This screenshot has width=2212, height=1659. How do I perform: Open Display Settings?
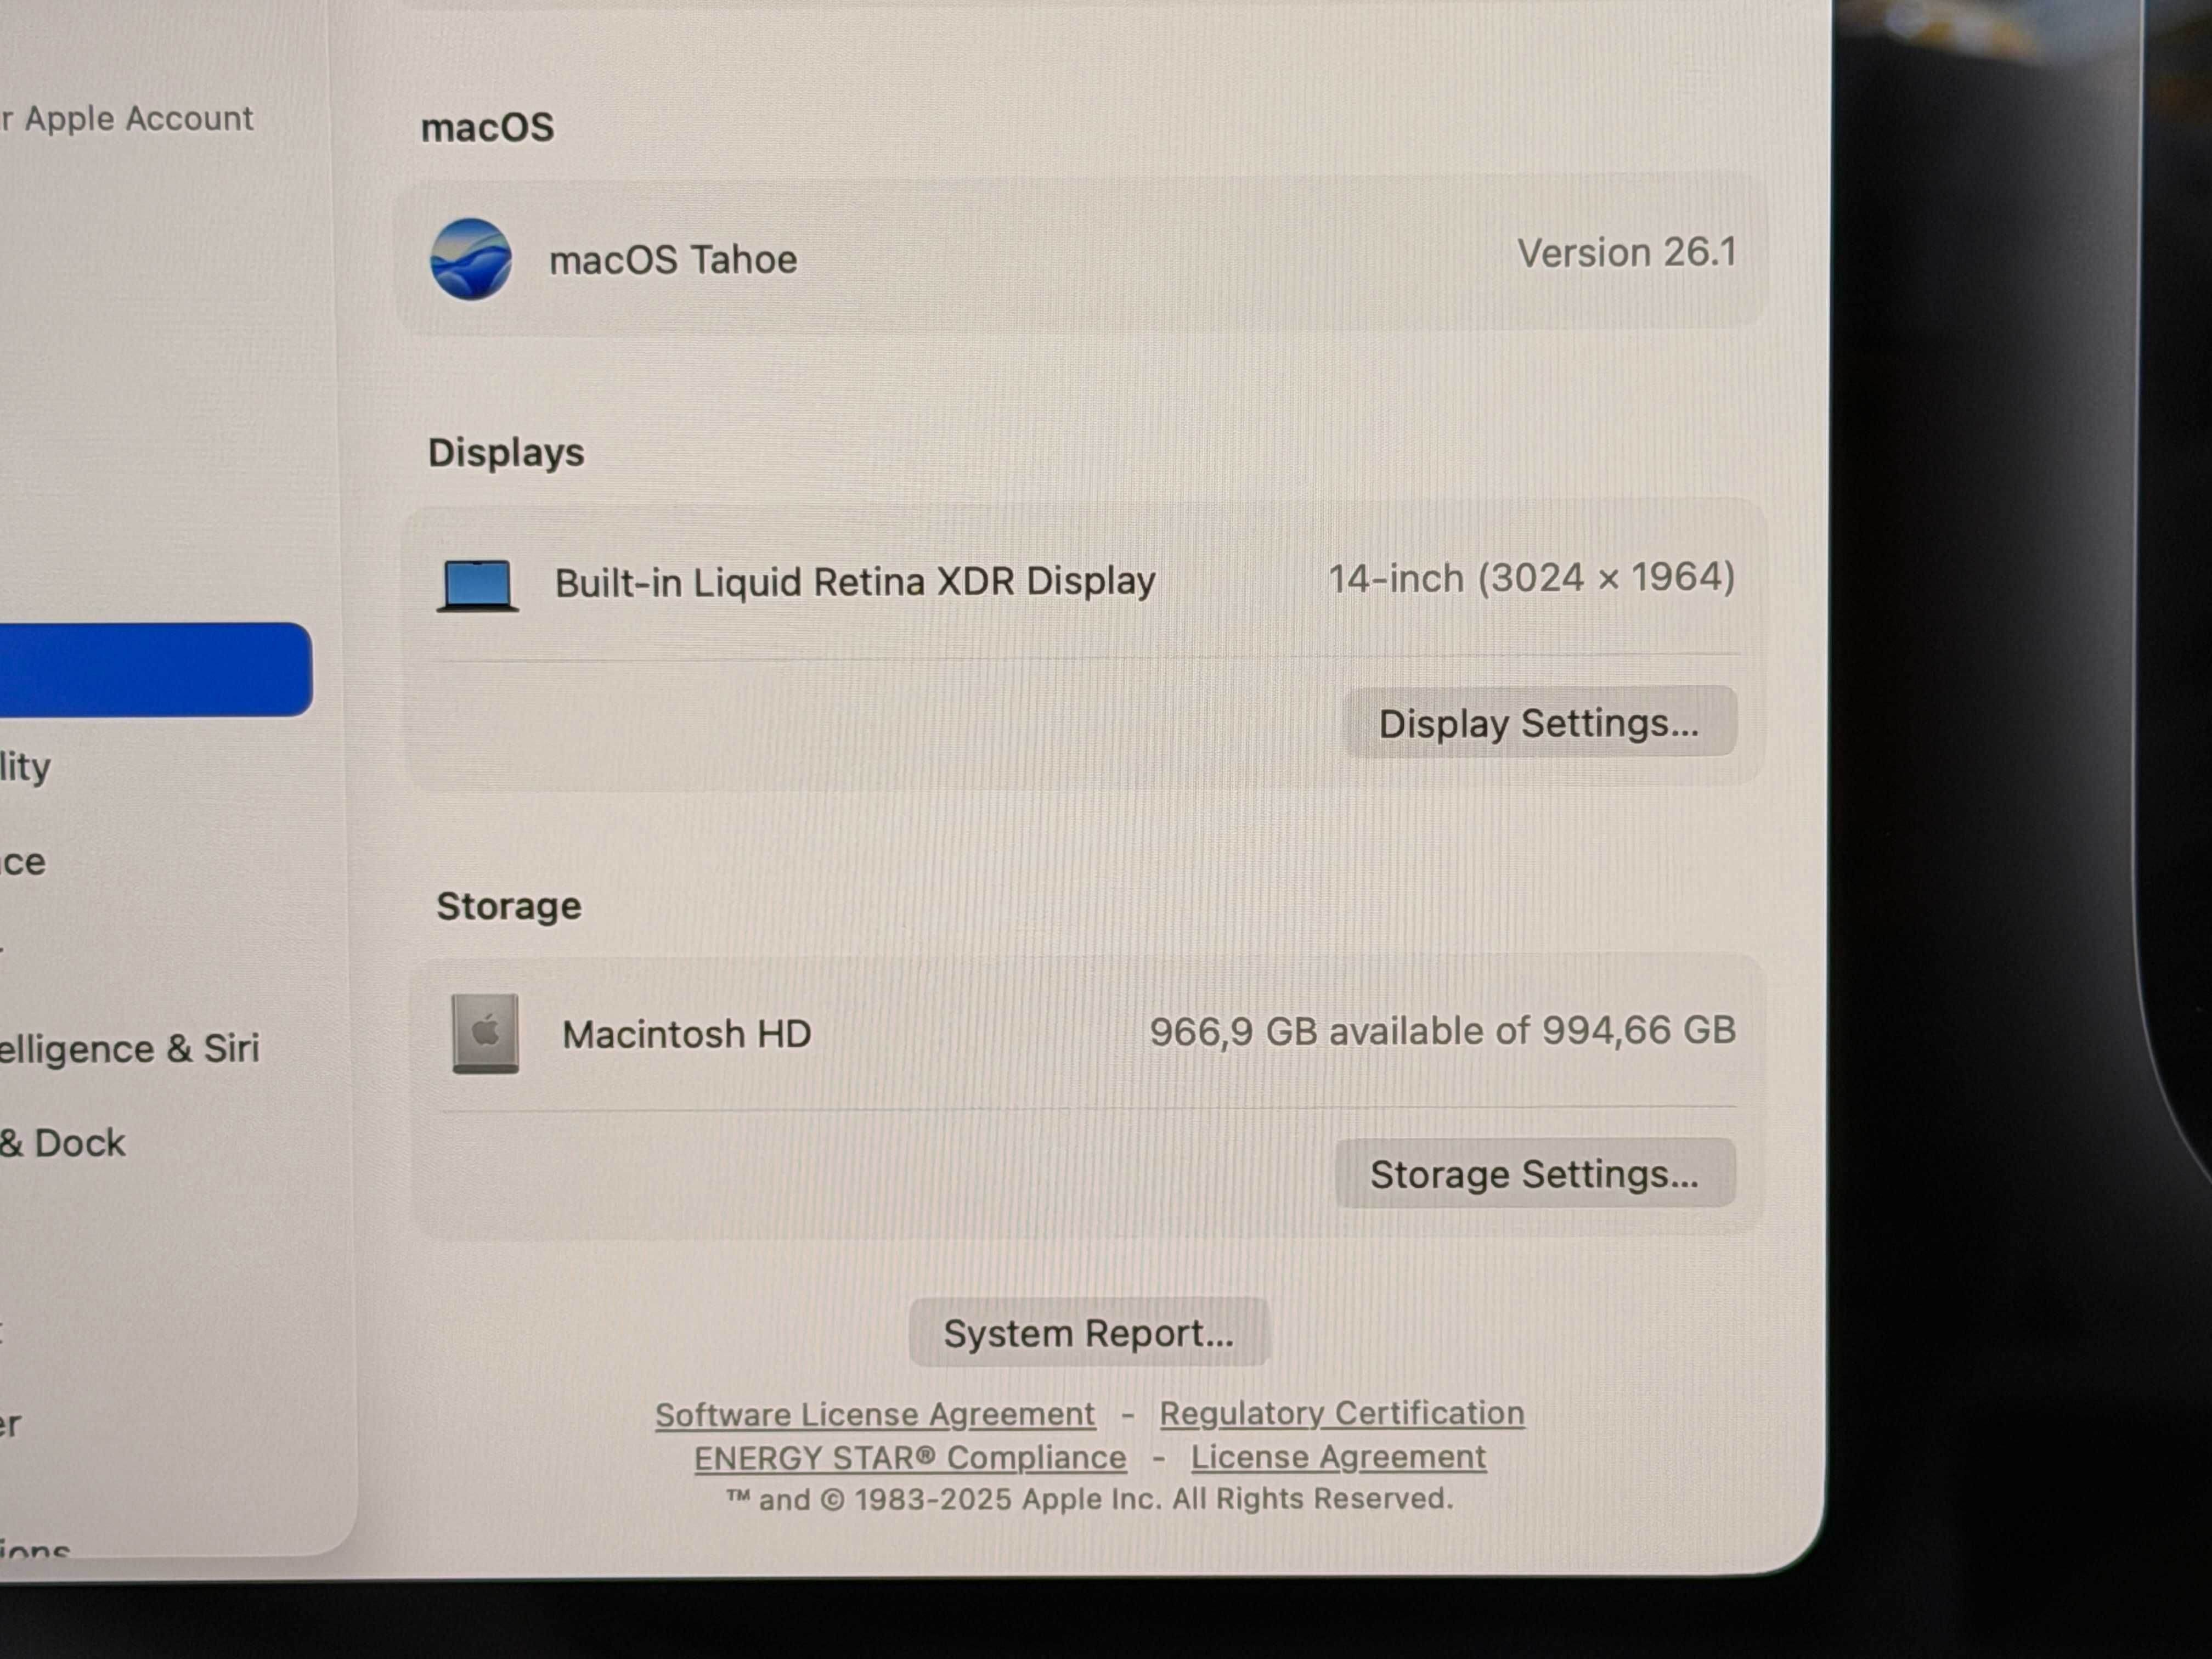[1539, 722]
